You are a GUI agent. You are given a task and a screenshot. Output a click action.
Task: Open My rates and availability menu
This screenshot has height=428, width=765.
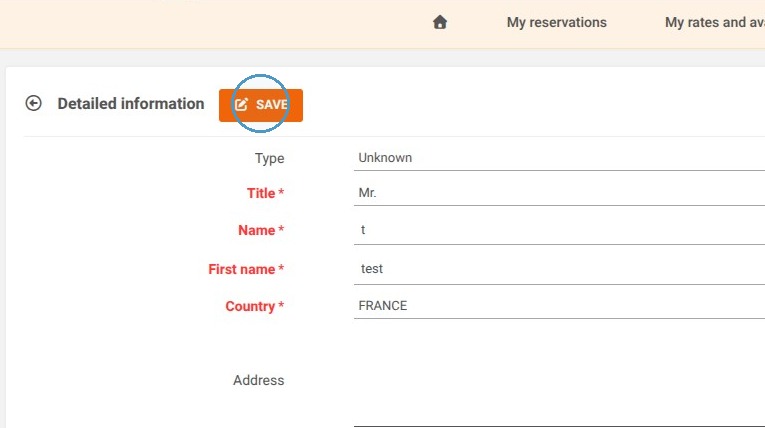tap(714, 22)
